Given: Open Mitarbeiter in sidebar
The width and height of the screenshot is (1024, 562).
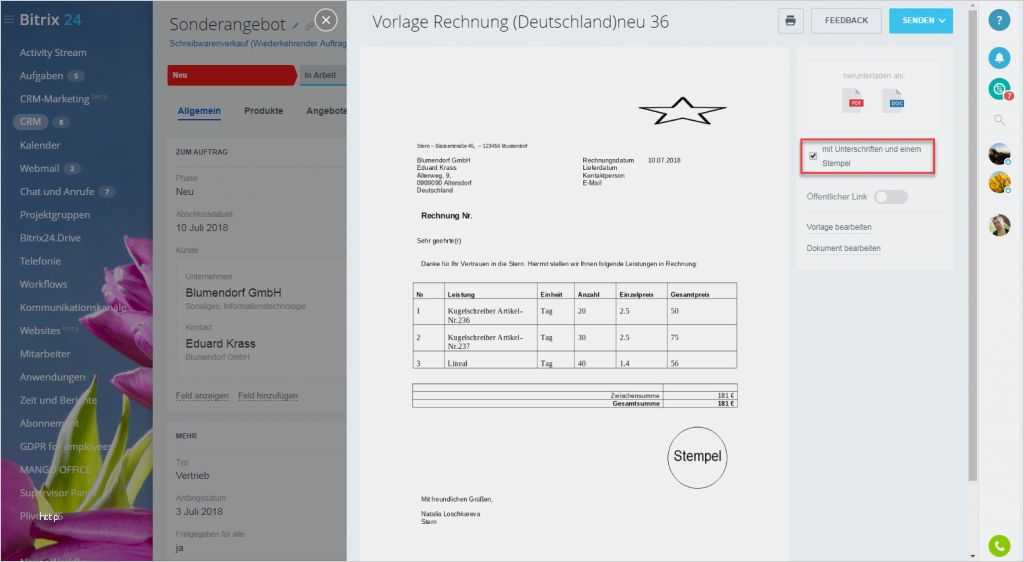Looking at the screenshot, I should [x=45, y=354].
